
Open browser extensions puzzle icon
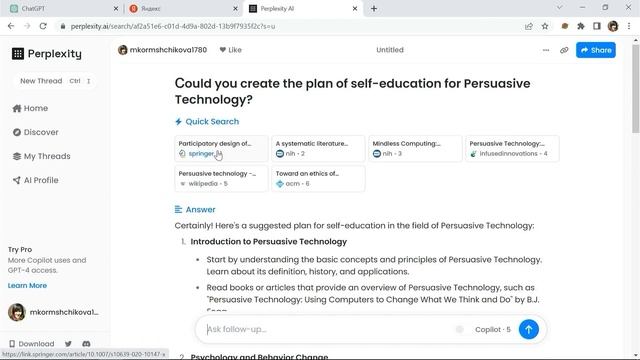point(581,26)
